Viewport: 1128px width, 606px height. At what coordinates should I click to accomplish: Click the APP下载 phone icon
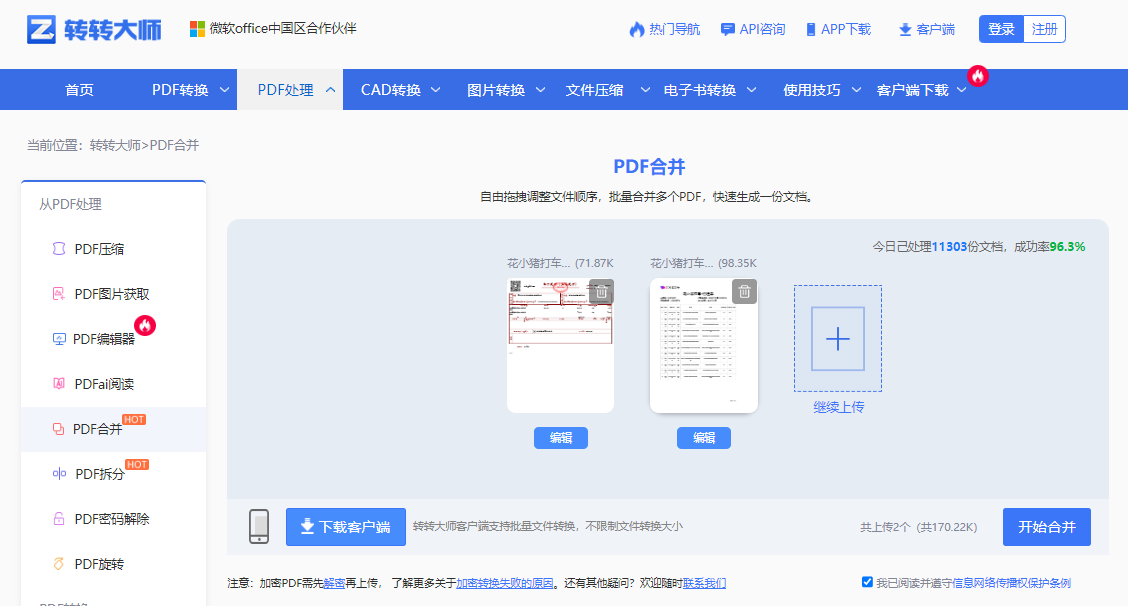811,30
